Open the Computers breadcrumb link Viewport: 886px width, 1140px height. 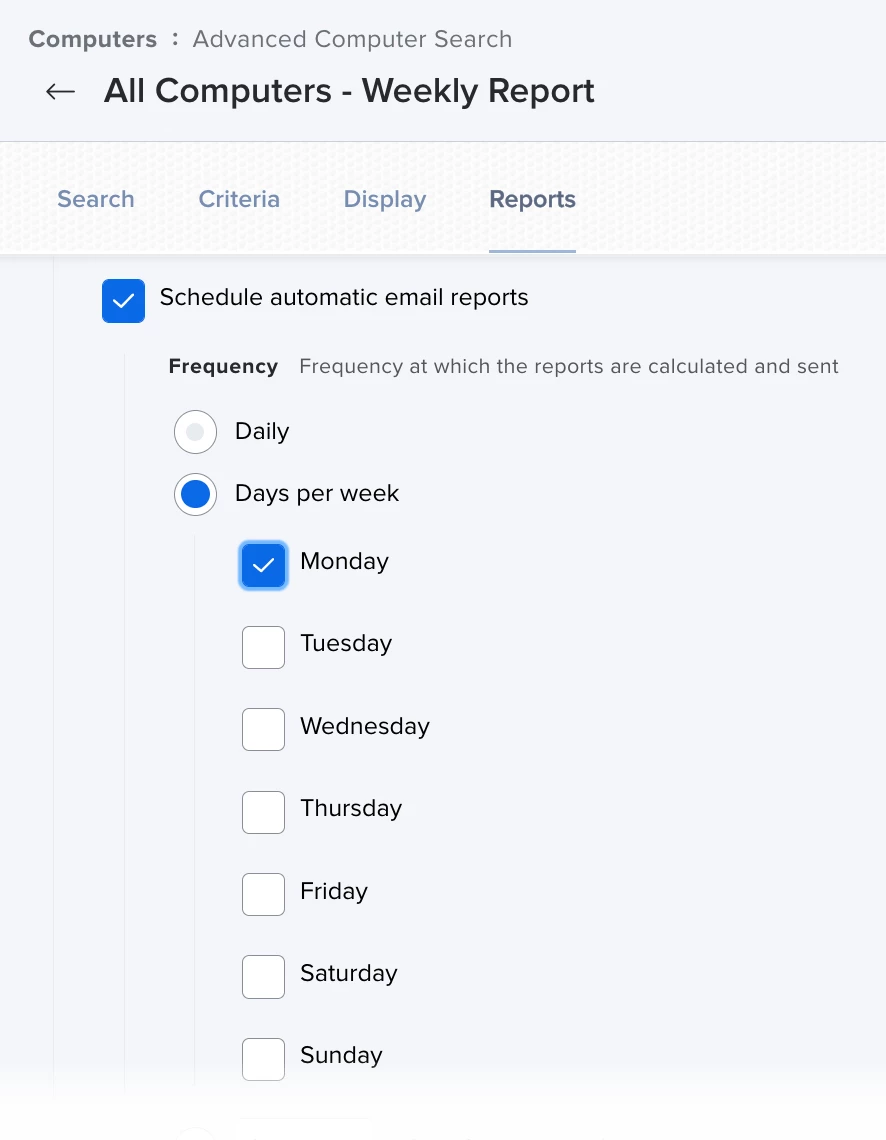(x=92, y=39)
